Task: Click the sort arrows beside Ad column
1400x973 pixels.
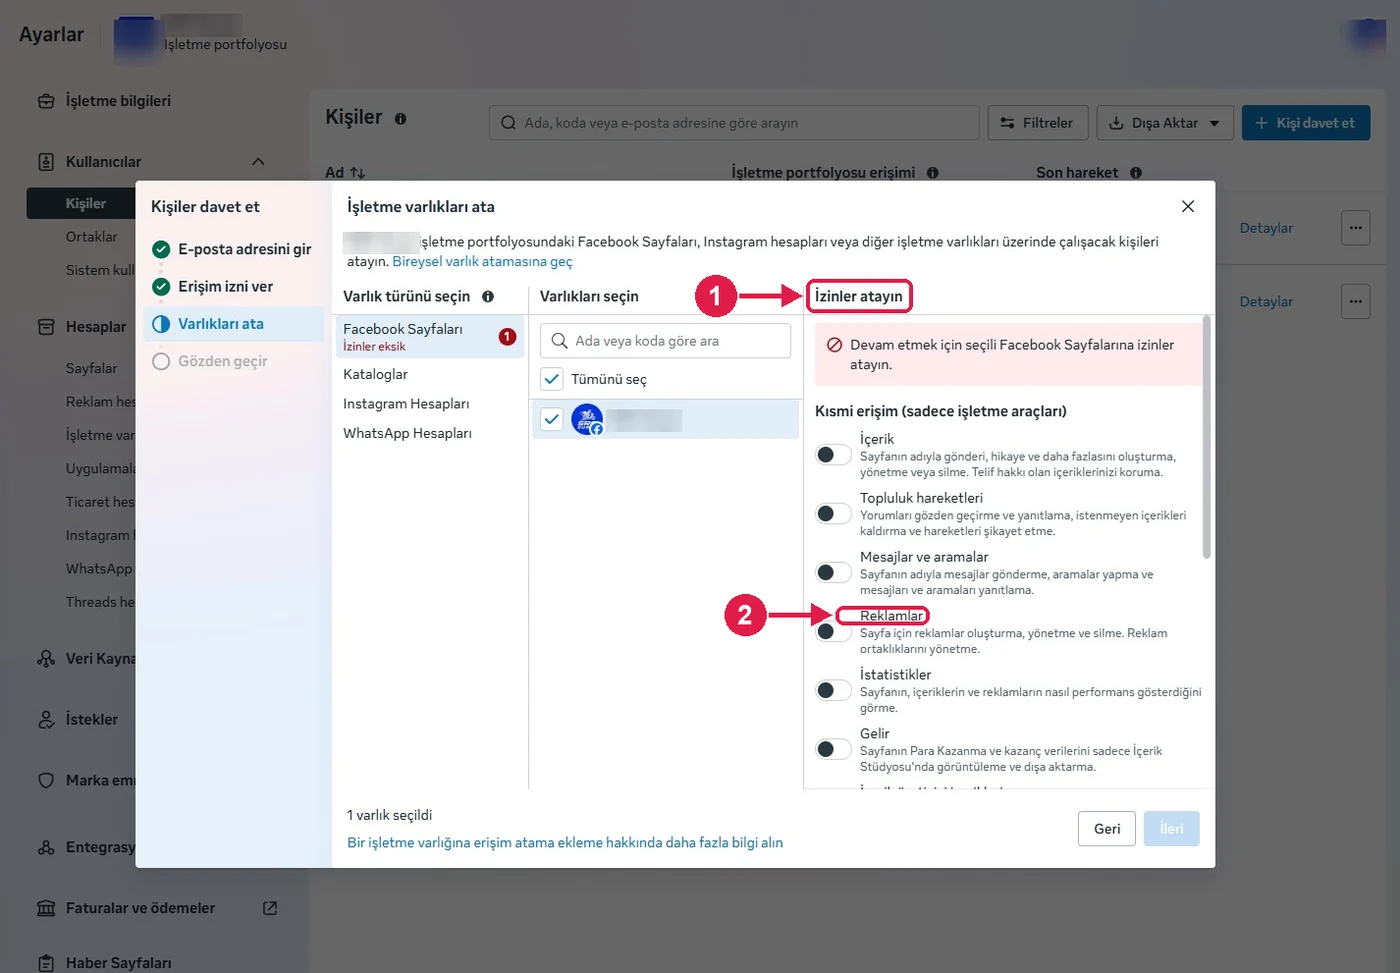Action: [x=358, y=173]
